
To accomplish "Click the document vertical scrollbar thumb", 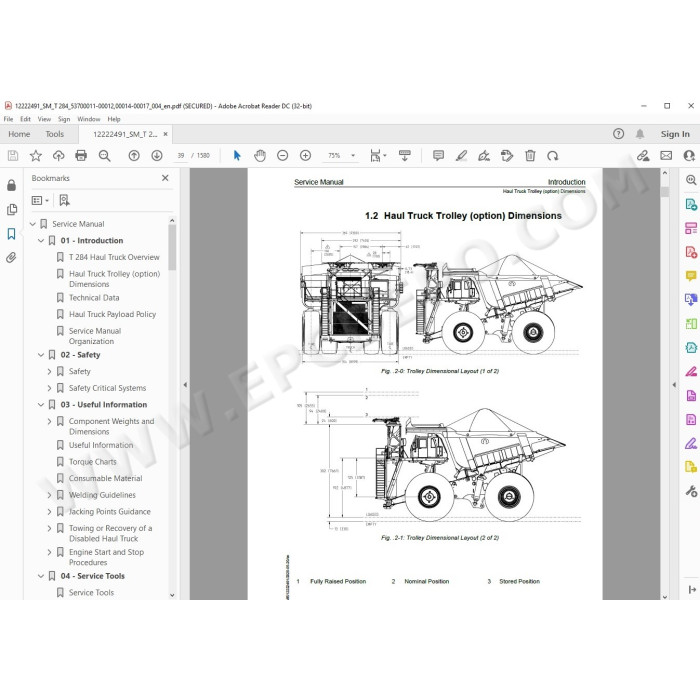I will 665,192.
